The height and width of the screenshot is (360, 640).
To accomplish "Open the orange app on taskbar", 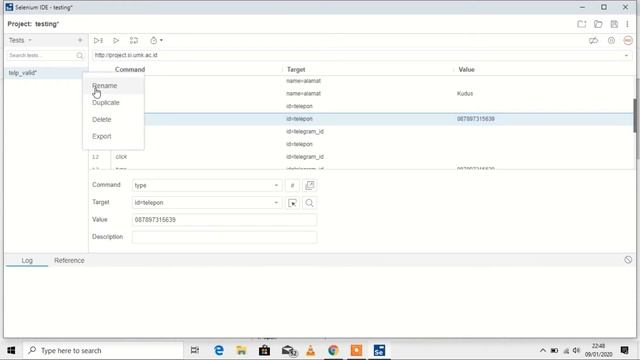I will [x=356, y=351].
